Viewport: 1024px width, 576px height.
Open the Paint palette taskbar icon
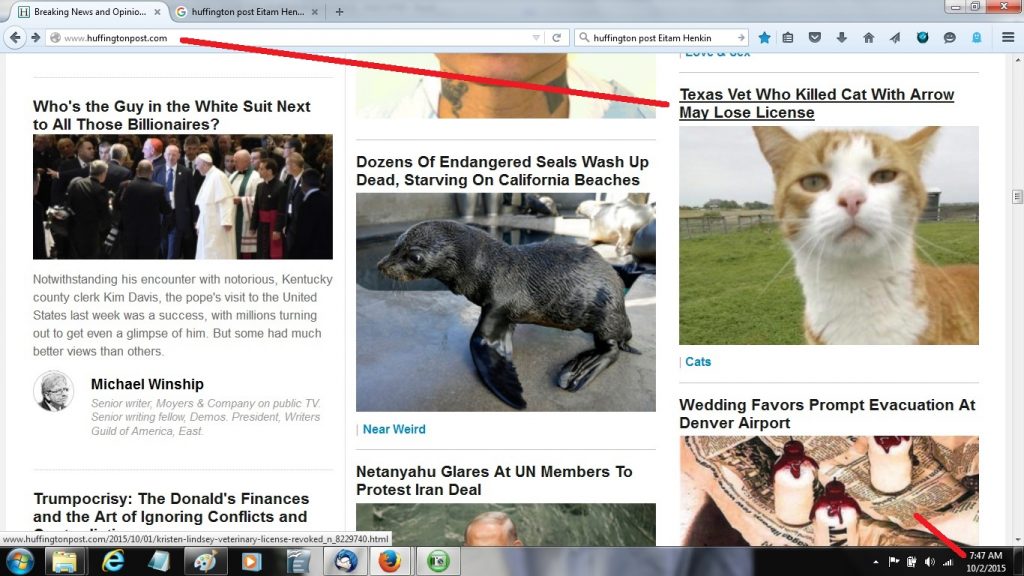coord(204,562)
